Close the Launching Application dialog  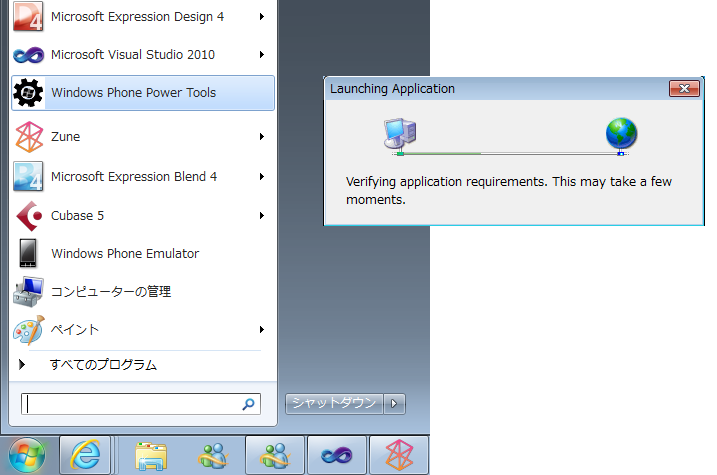(x=684, y=88)
